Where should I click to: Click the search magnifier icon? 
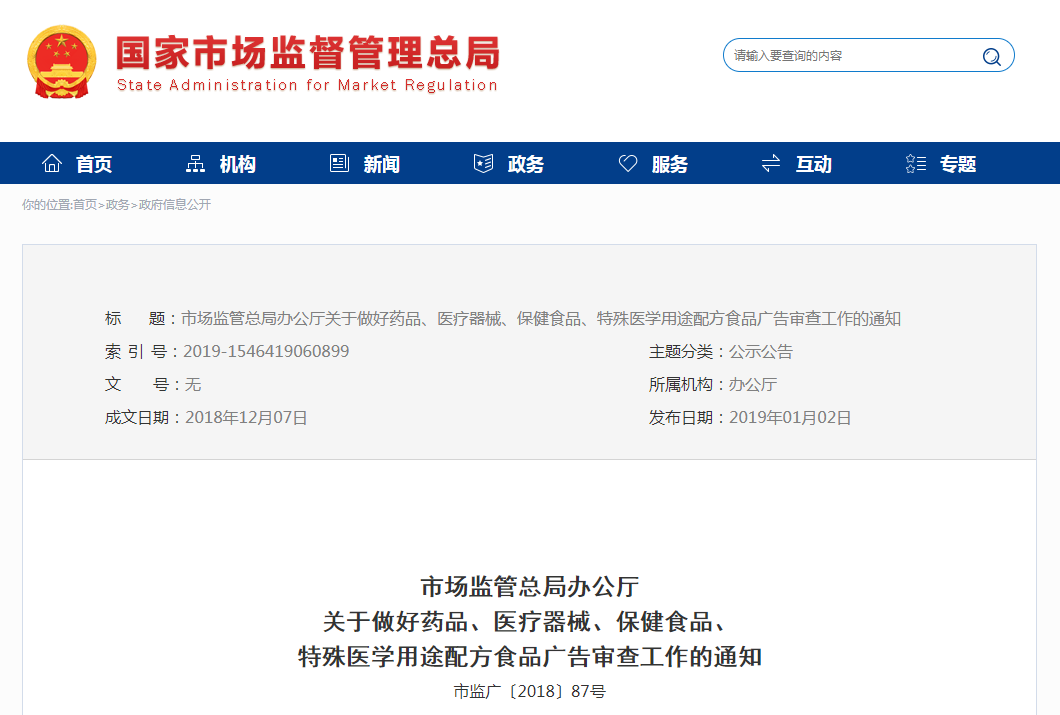tap(990, 56)
